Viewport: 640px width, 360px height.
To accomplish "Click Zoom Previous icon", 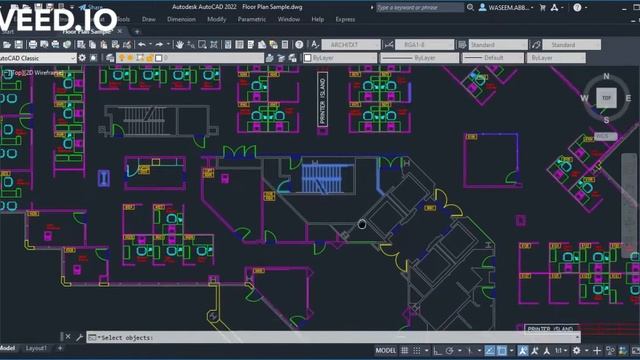I will click(213, 44).
